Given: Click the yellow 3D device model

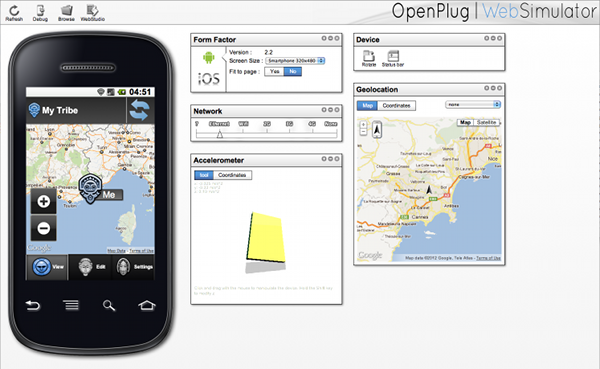Looking at the screenshot, I should pyautogui.click(x=266, y=237).
